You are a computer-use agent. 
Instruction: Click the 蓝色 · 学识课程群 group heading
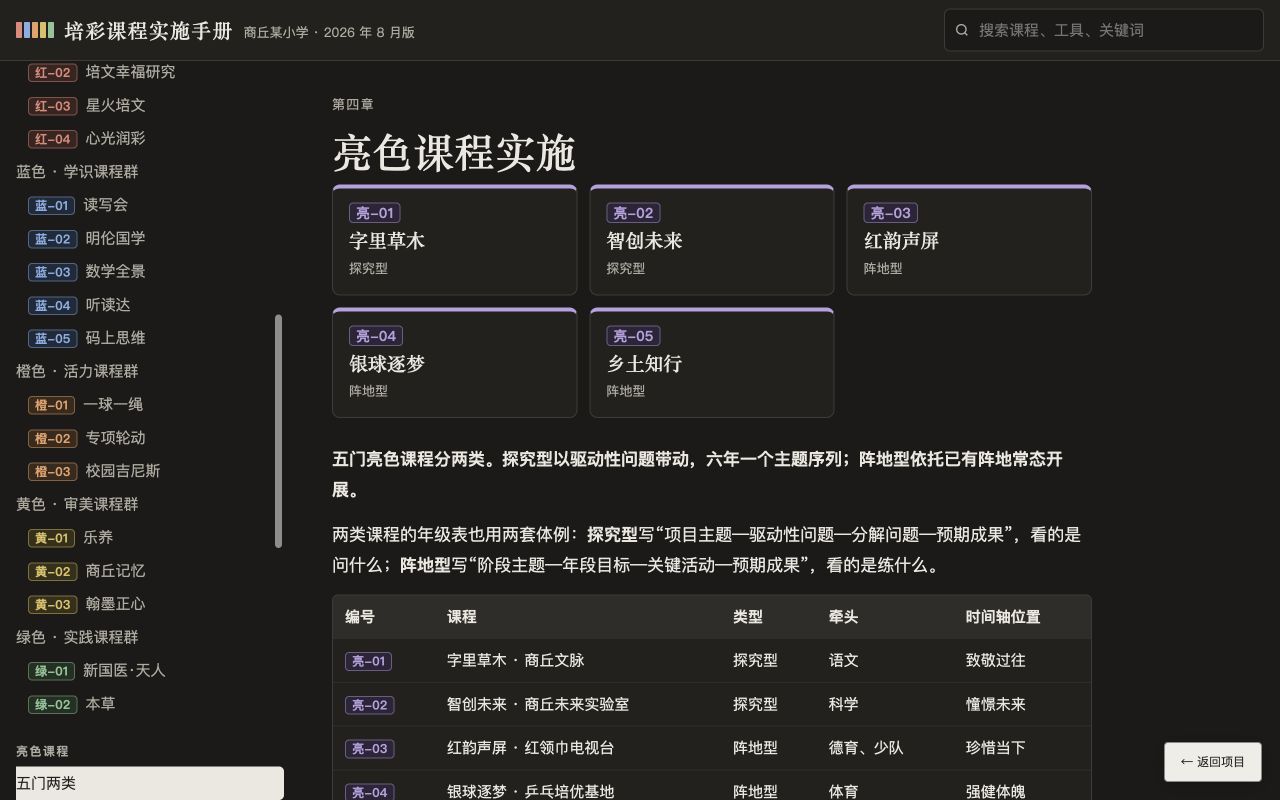pyautogui.click(x=77, y=172)
